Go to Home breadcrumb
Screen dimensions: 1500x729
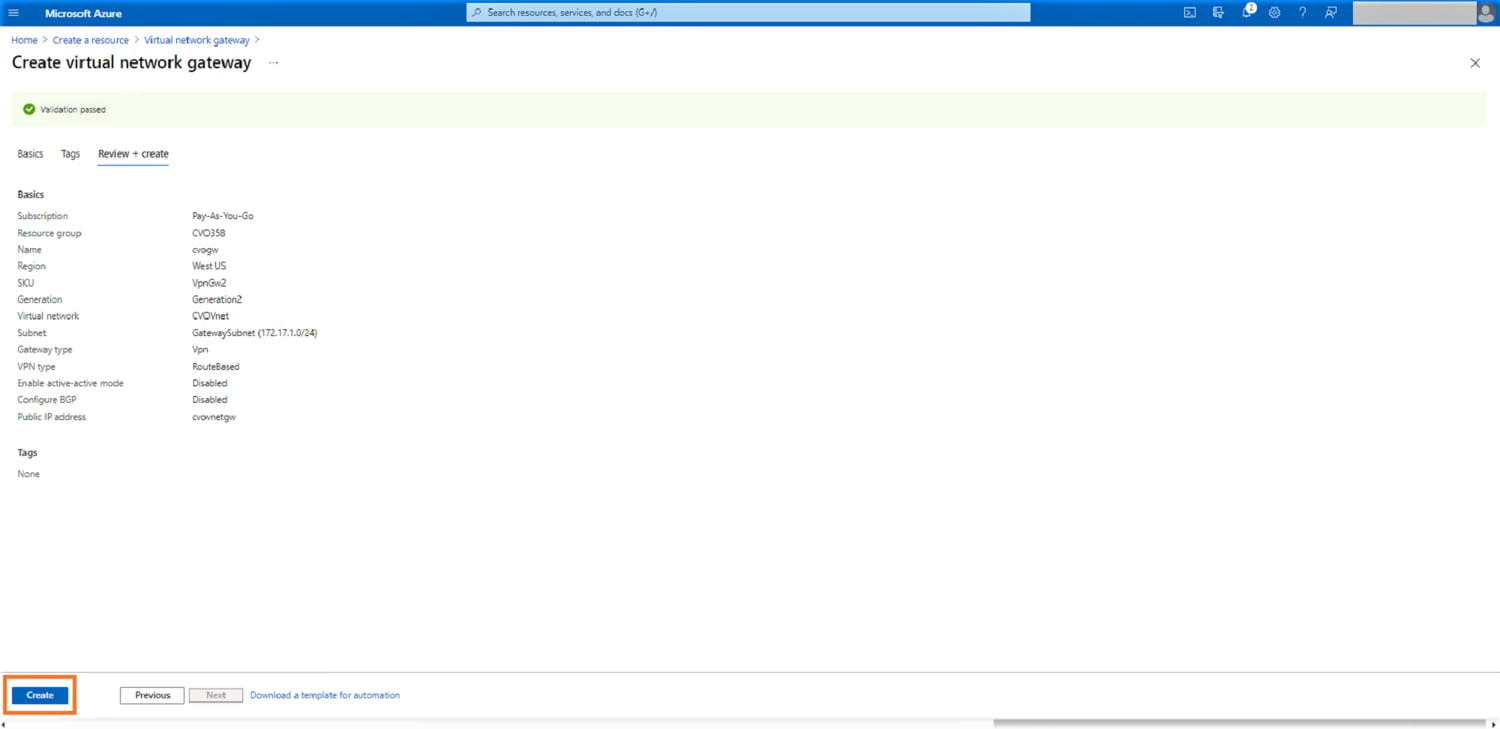click(x=24, y=40)
